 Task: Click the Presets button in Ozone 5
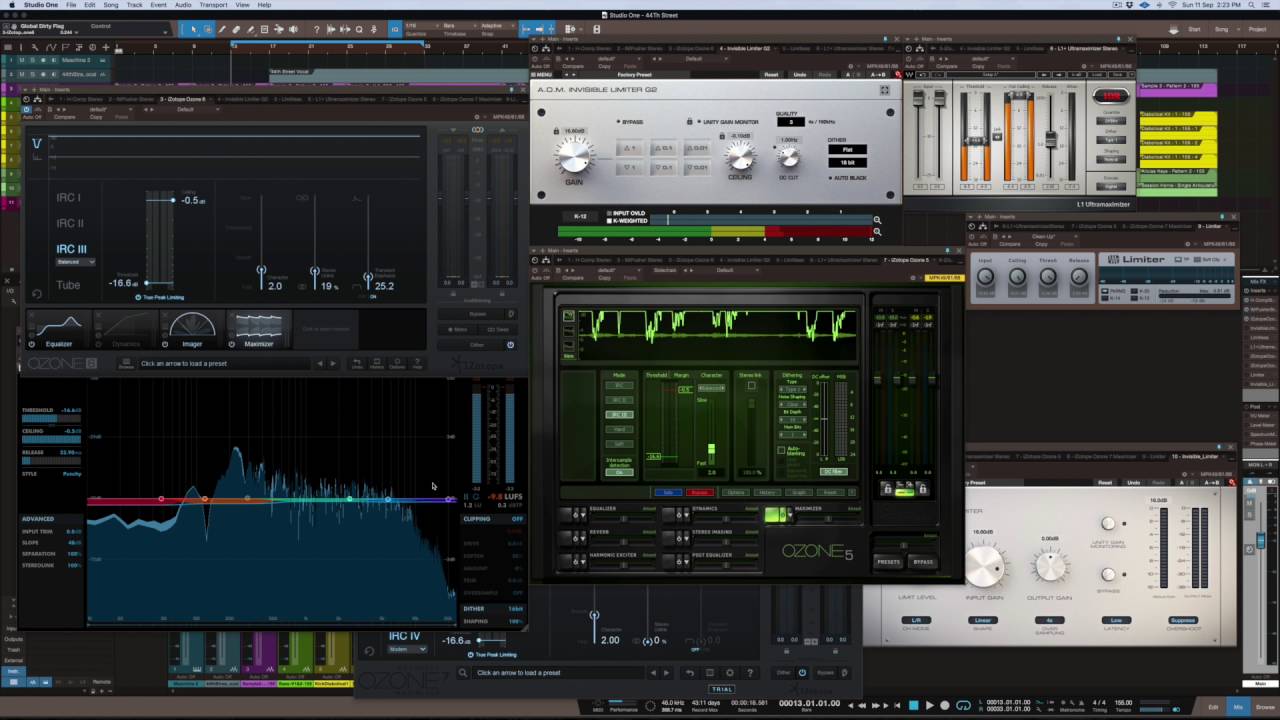coord(888,561)
